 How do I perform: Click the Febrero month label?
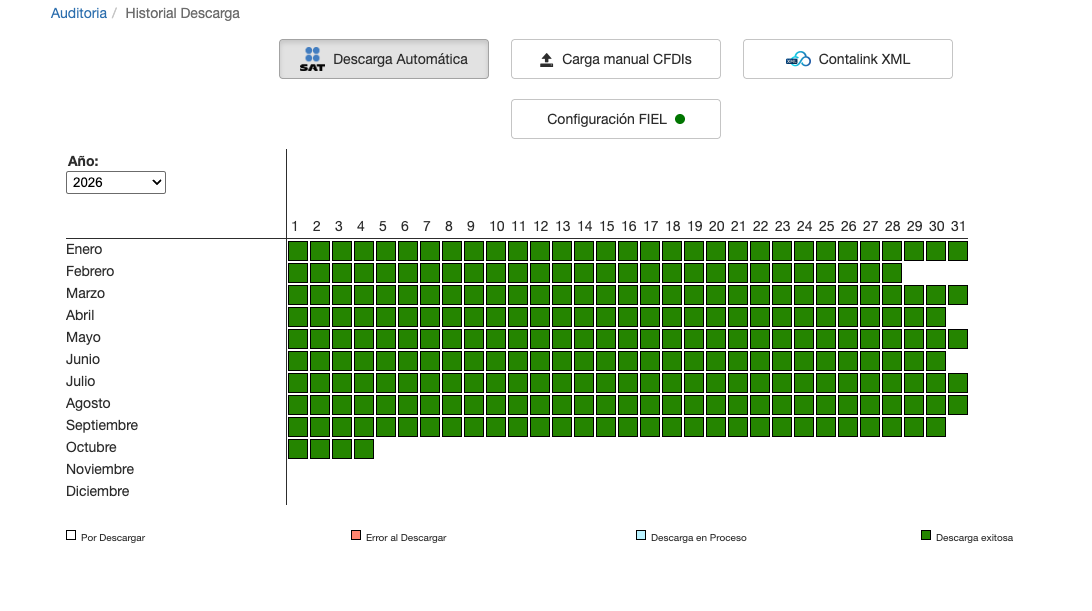click(90, 271)
